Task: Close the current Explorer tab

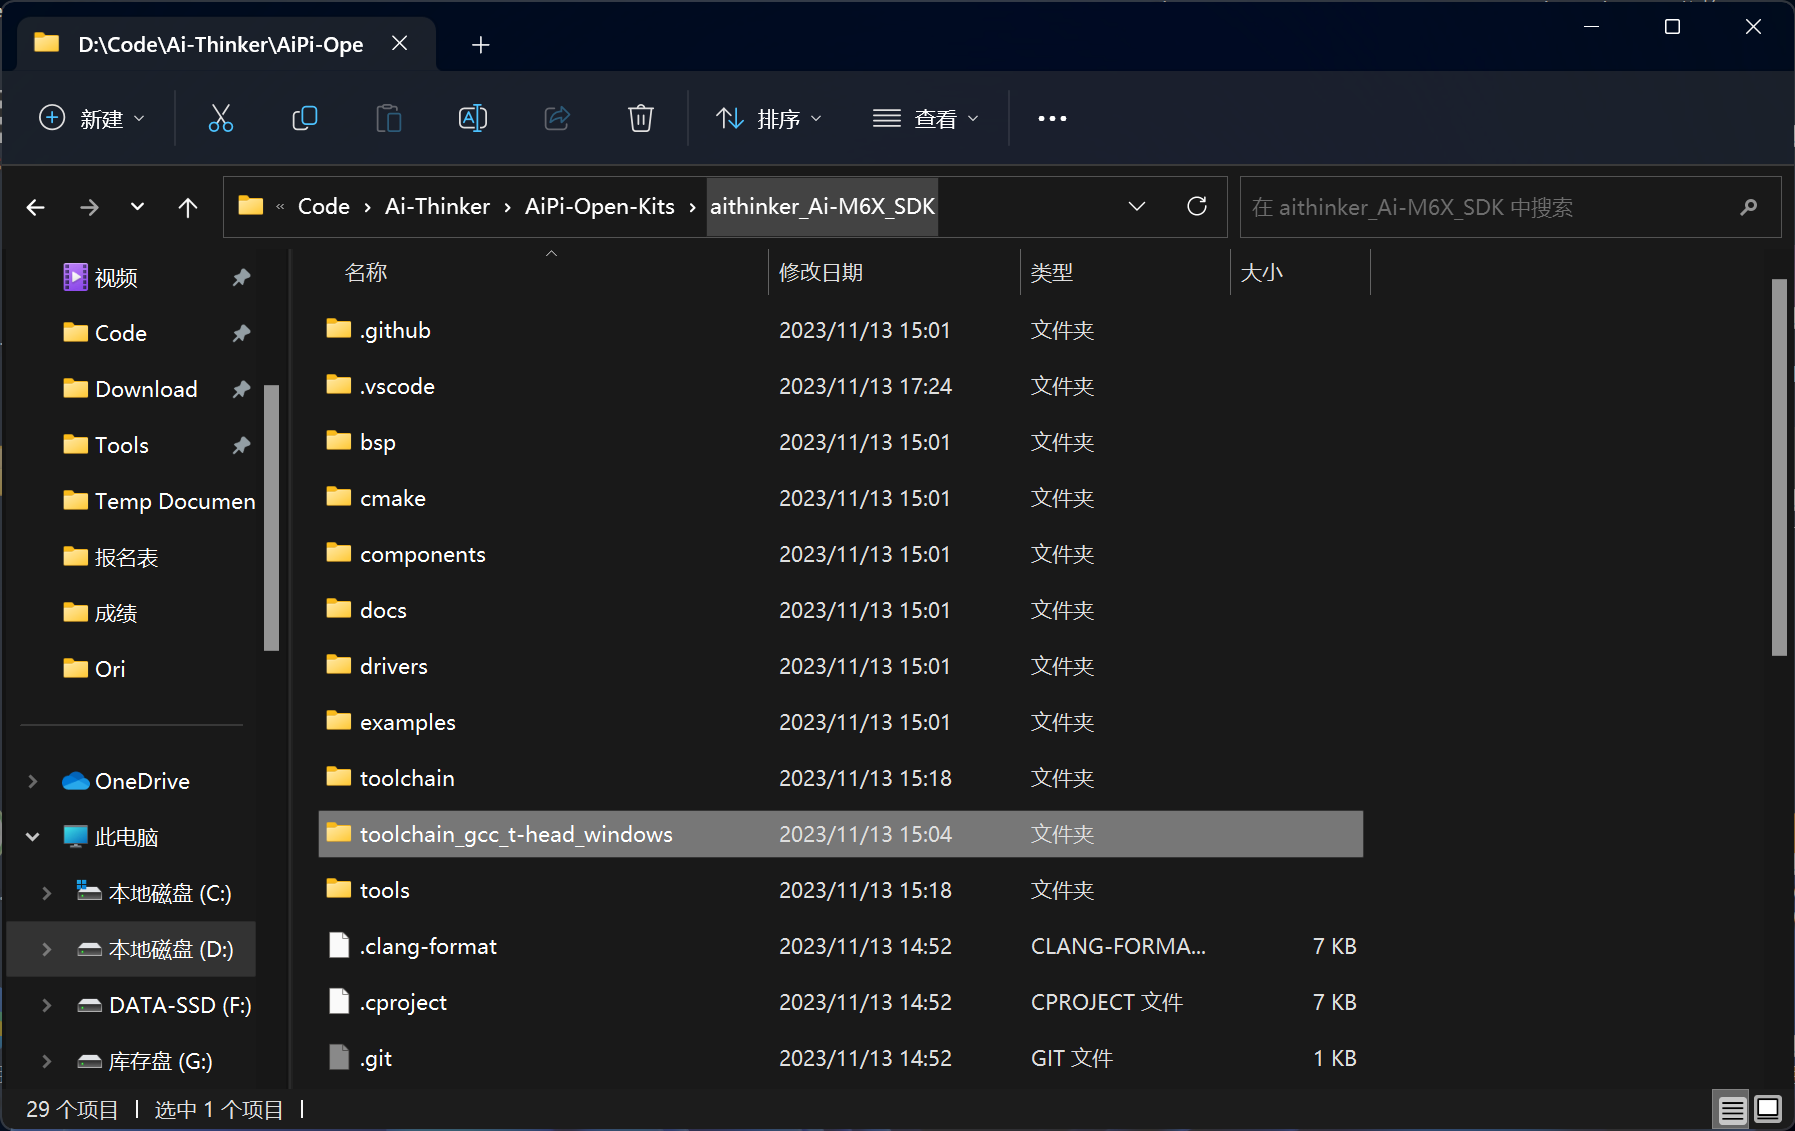Action: click(x=399, y=44)
